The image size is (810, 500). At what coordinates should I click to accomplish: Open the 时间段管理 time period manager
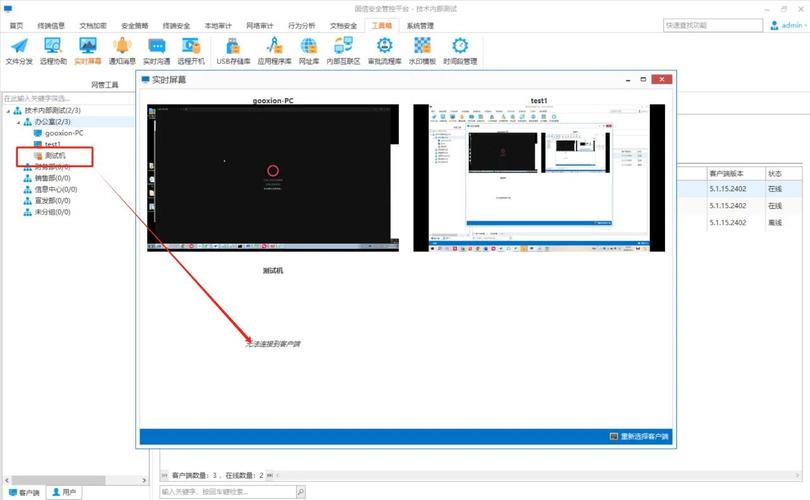(460, 50)
